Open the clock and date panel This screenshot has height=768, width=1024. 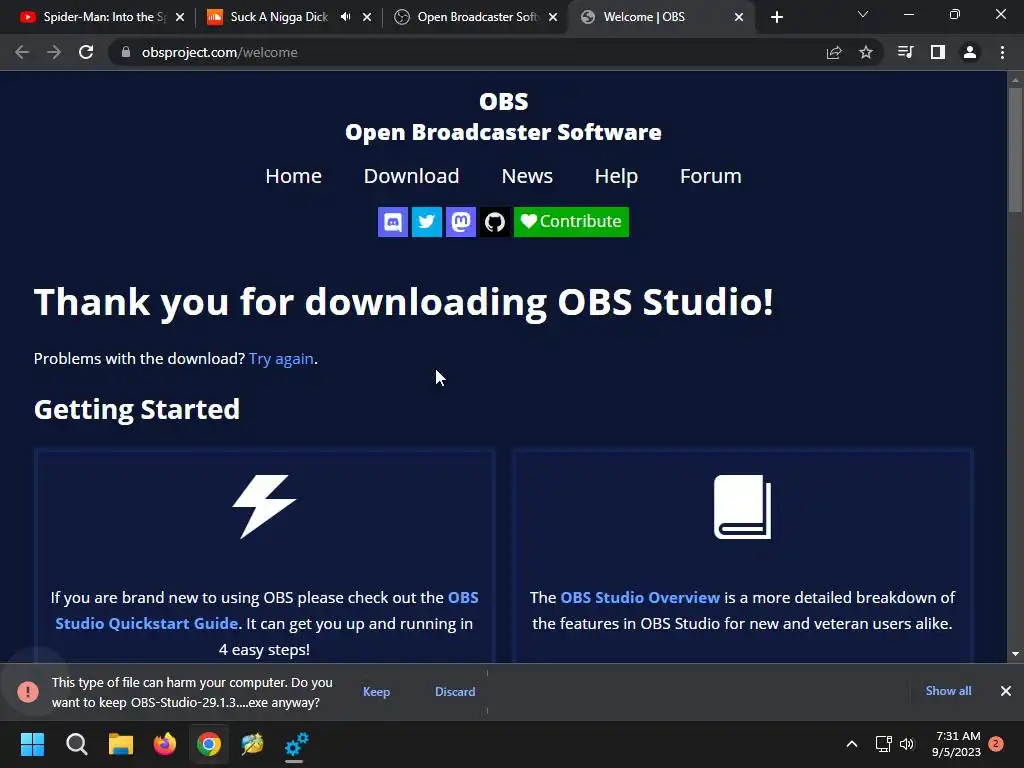(x=957, y=744)
